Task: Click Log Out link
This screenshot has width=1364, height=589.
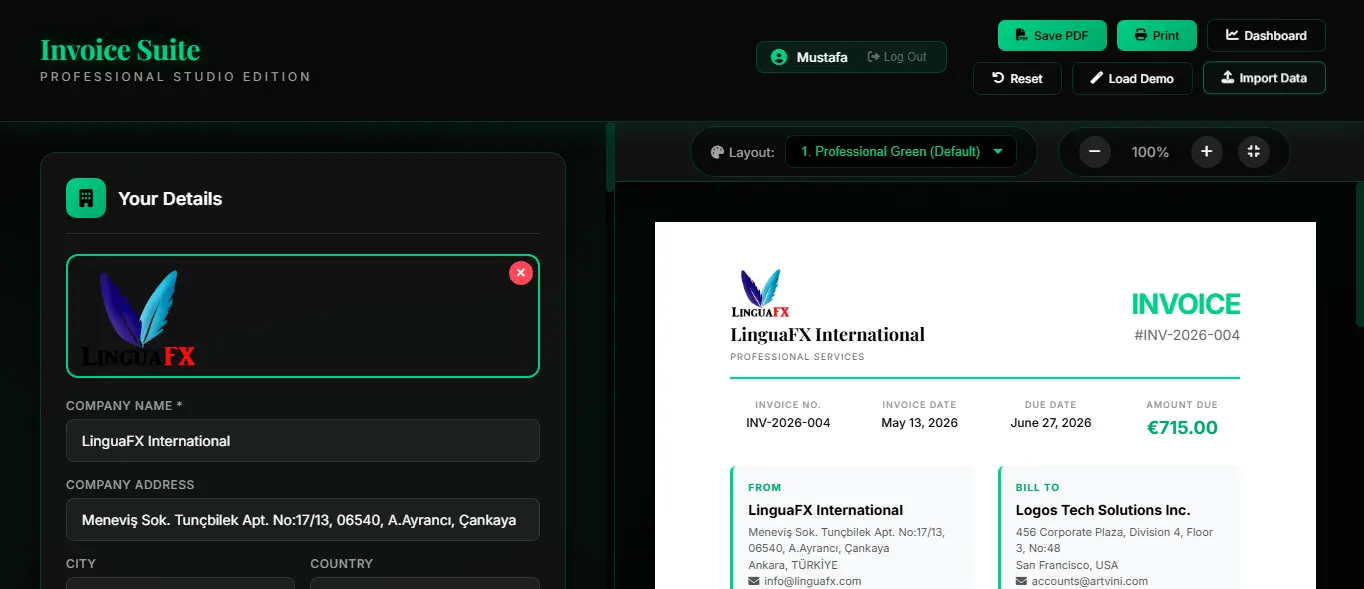Action: pyautogui.click(x=897, y=57)
